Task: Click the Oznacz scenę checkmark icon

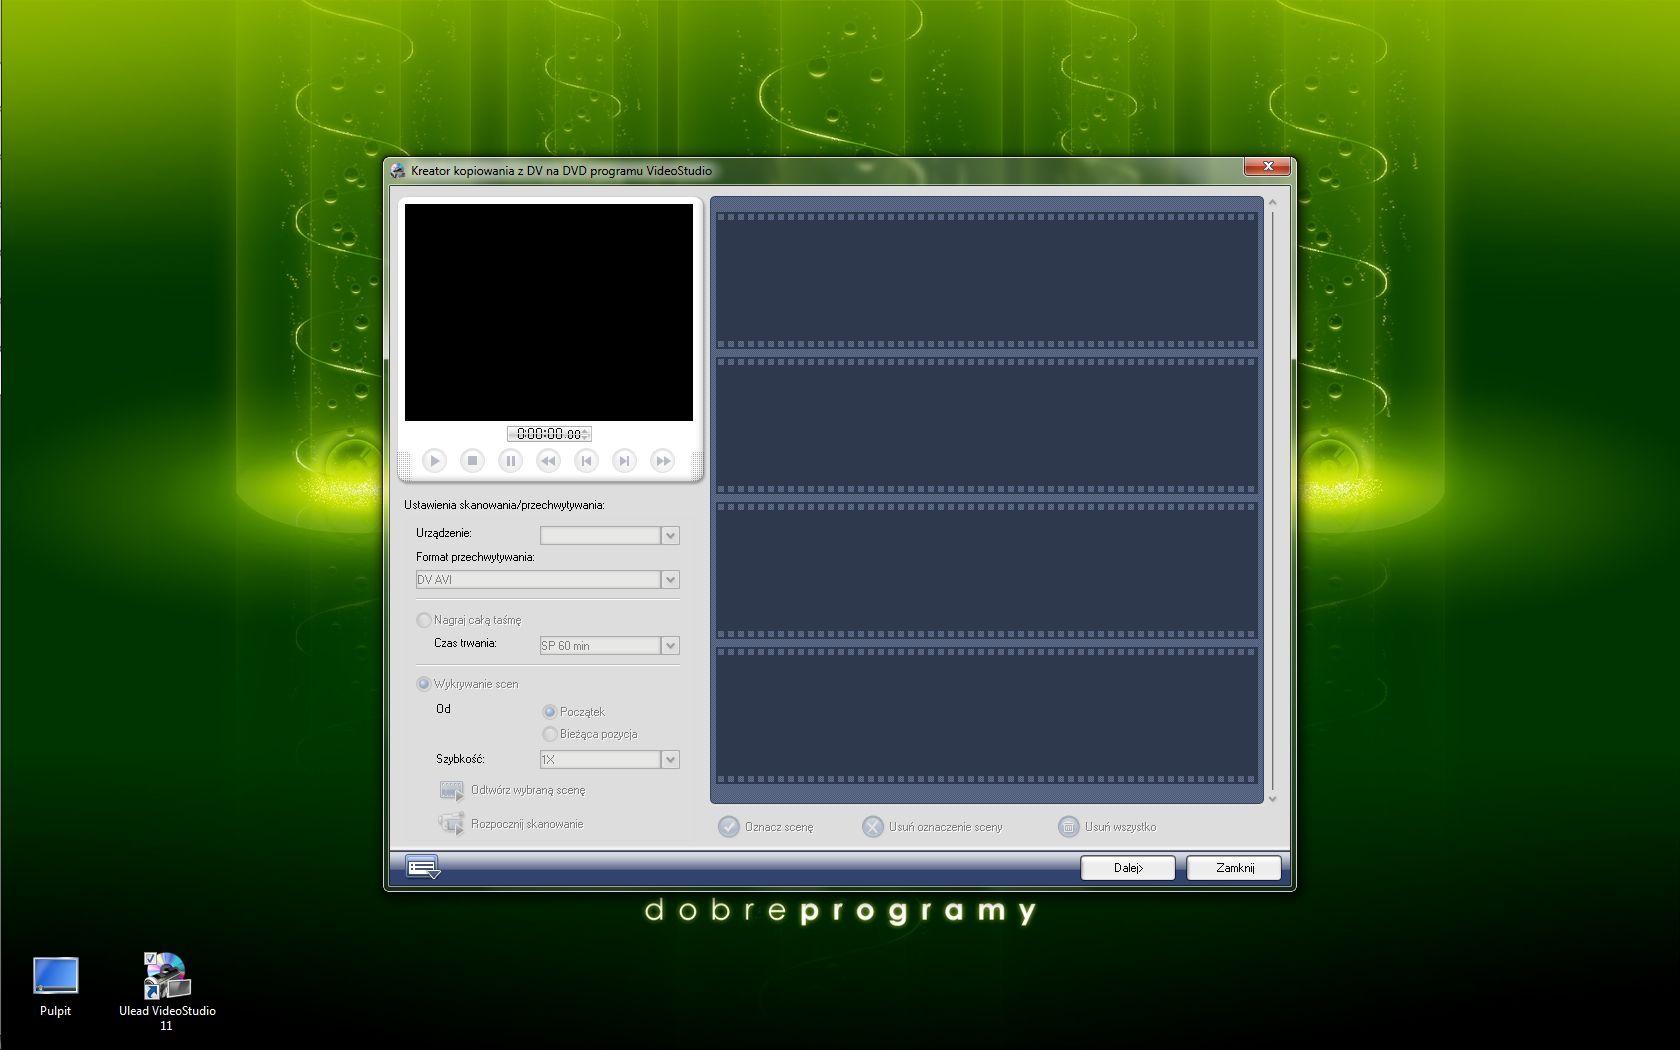Action: 729,827
